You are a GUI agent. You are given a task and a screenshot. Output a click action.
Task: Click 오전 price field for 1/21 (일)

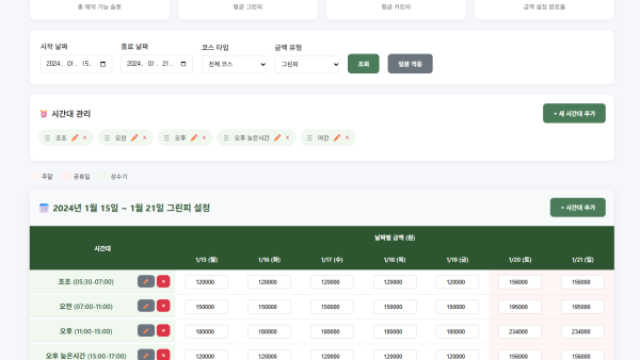582,307
